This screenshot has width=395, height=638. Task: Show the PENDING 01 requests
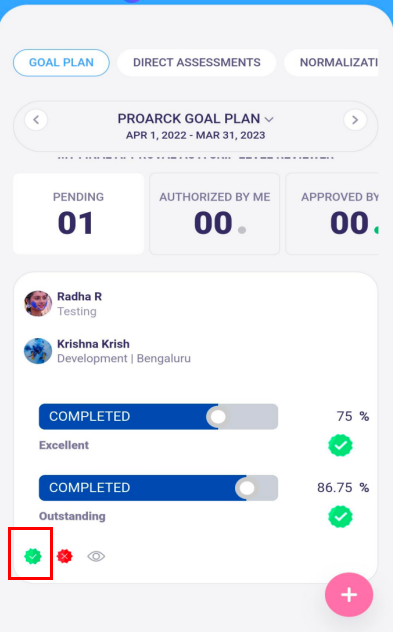click(79, 214)
